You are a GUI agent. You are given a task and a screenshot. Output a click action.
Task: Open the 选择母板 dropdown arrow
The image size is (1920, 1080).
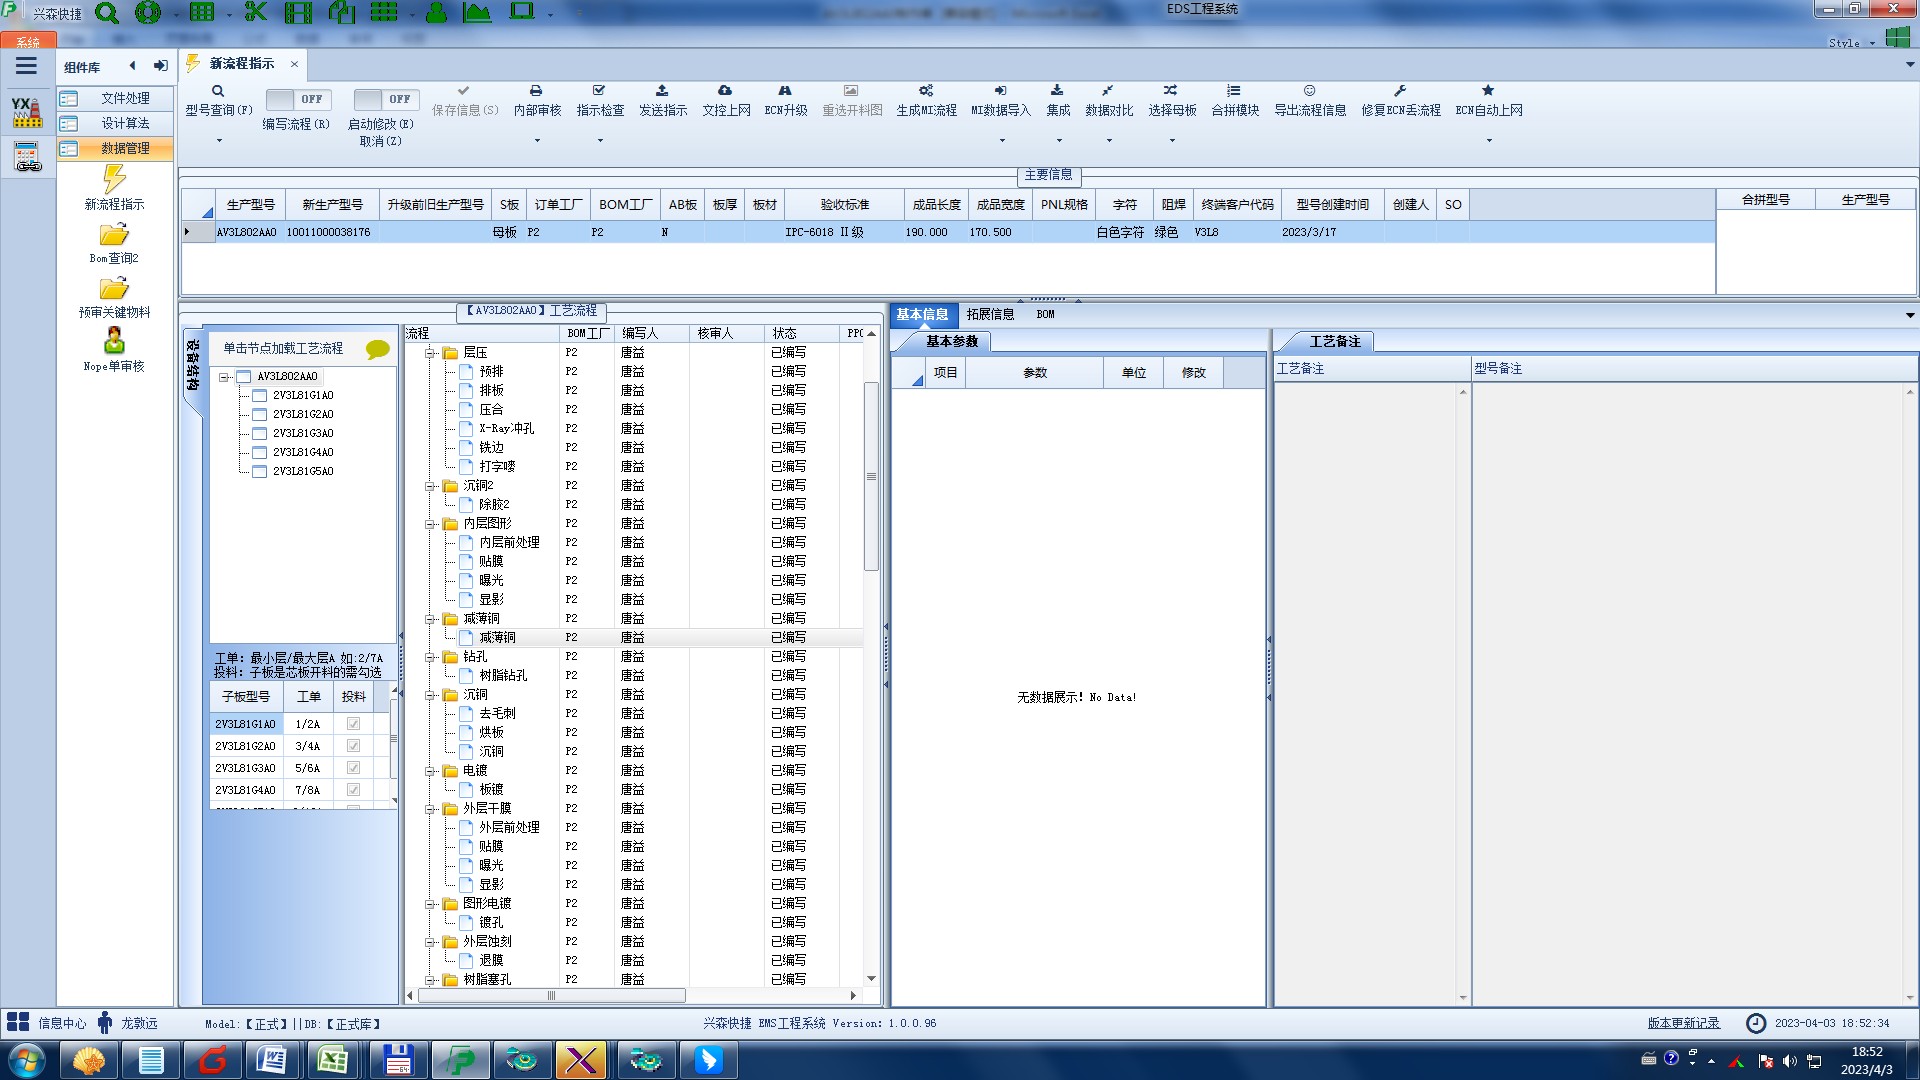pos(1172,140)
